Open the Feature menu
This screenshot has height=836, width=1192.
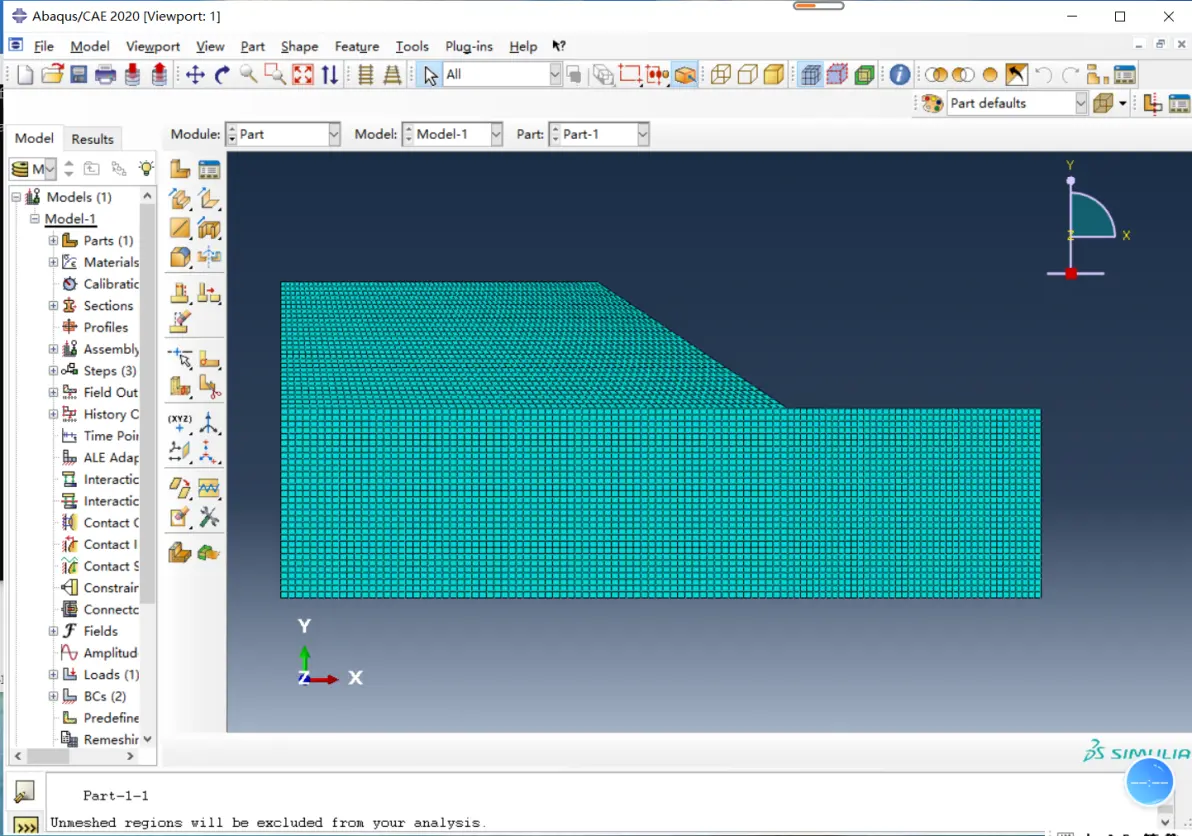[x=357, y=46]
